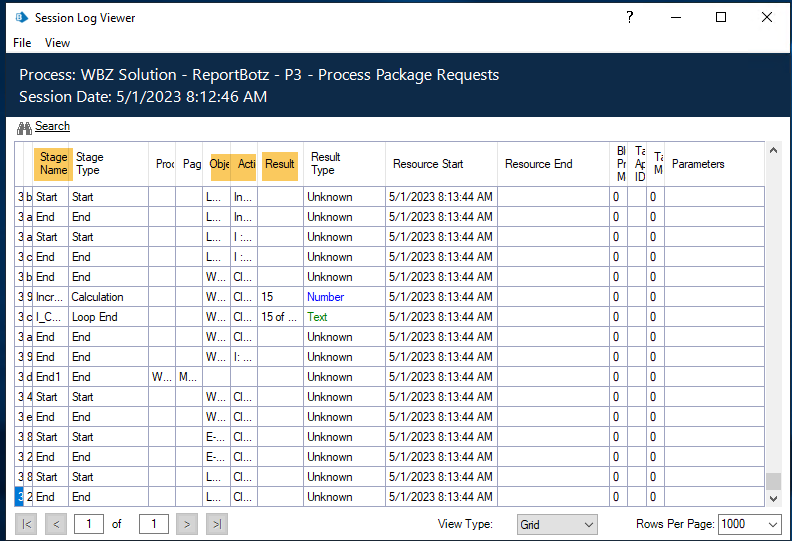Click the 'Calculation' stage type cell
Image resolution: width=792 pixels, height=541 pixels.
(108, 297)
